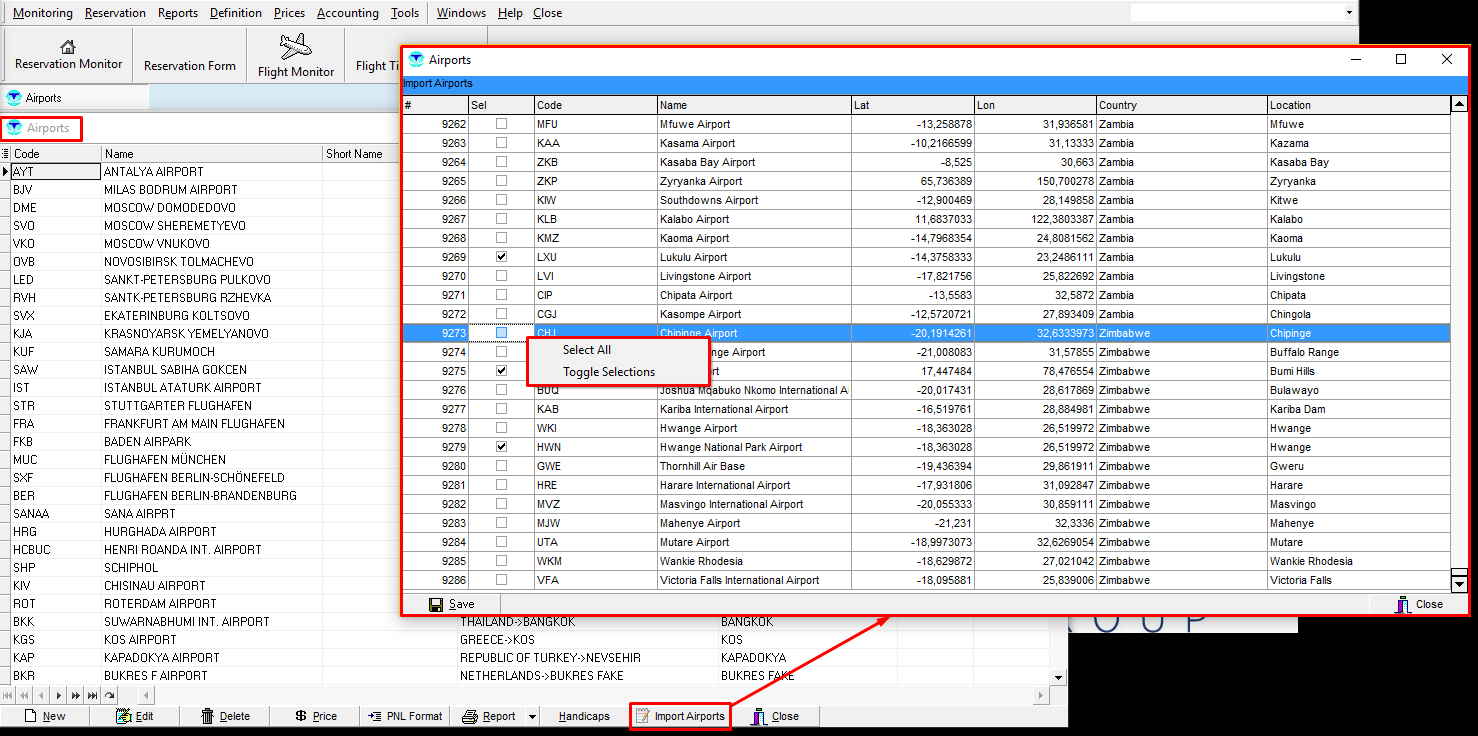The height and width of the screenshot is (736, 1478).
Task: Choose Select All from context menu
Action: point(587,350)
